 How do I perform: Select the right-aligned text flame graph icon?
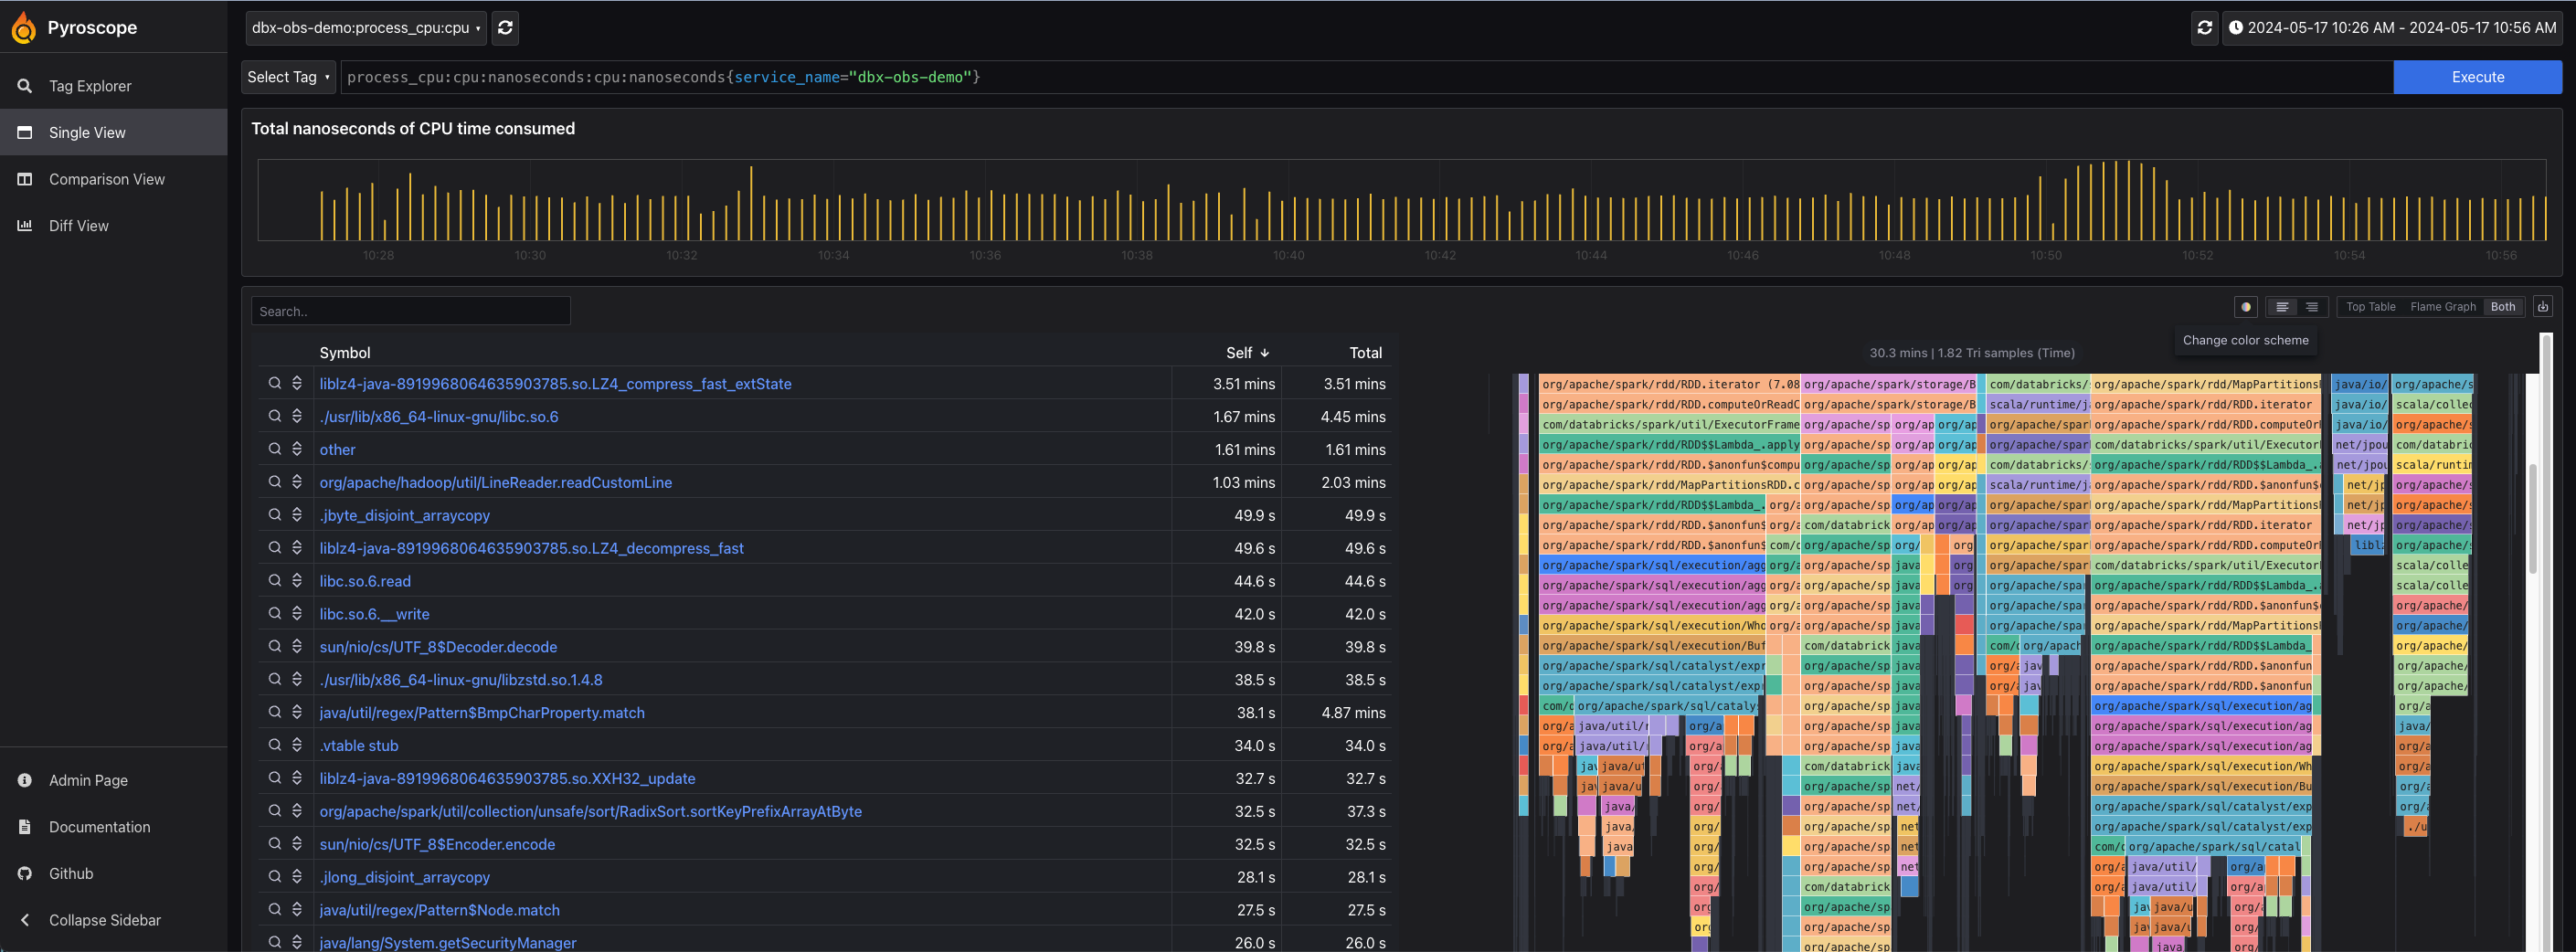[x=2311, y=307]
